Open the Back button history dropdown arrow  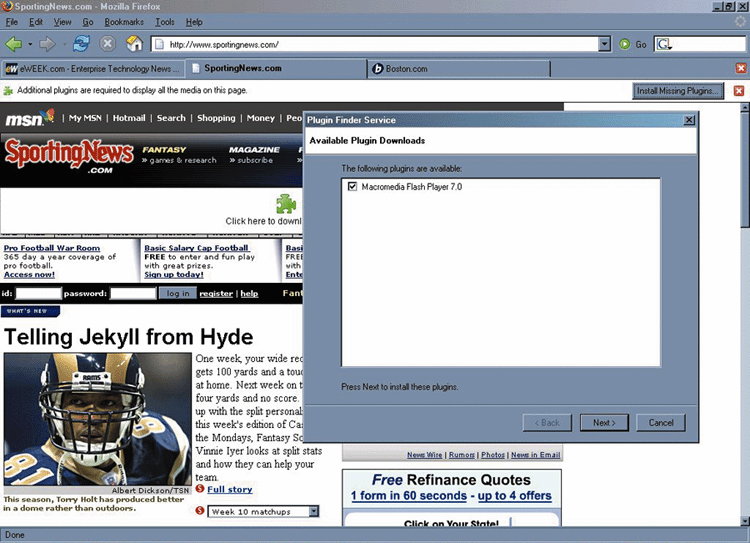tap(30, 44)
